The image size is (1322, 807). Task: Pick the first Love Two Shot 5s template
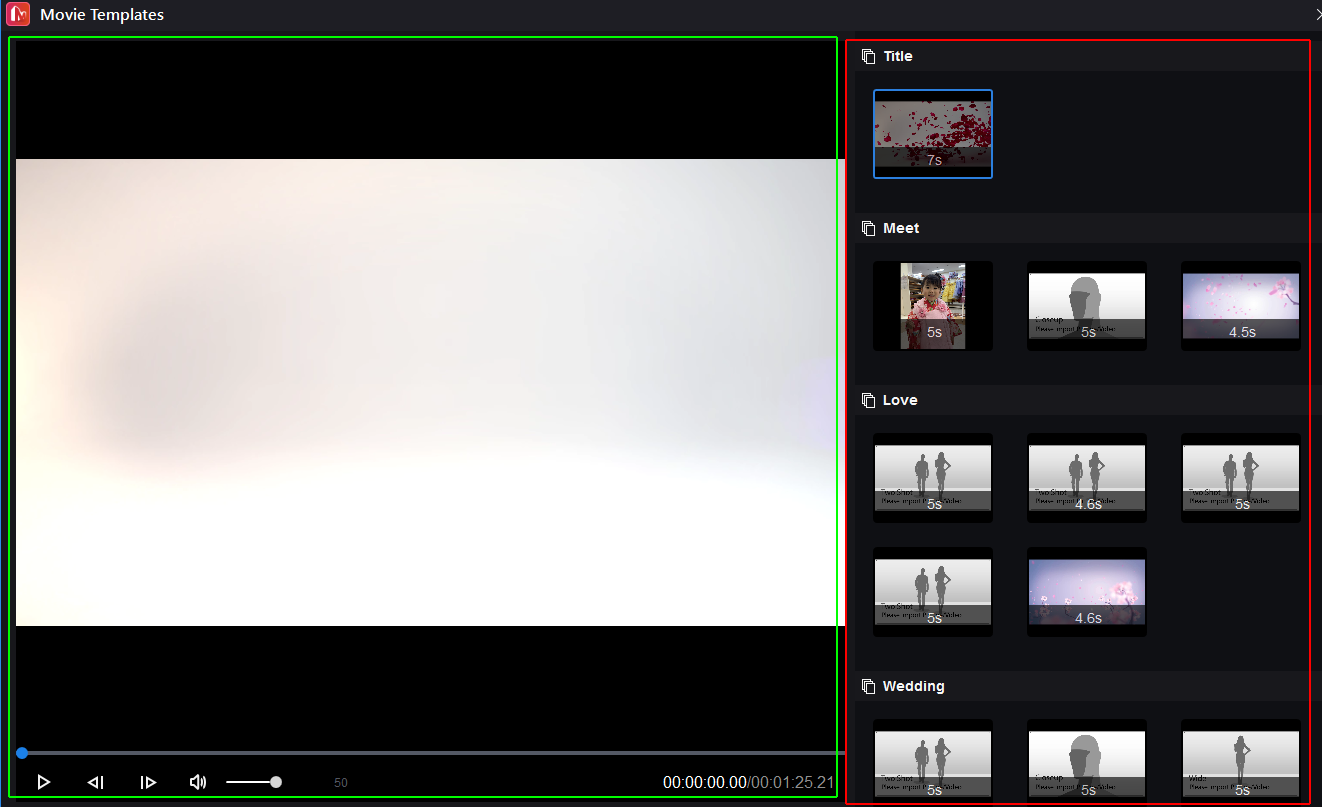coord(933,478)
